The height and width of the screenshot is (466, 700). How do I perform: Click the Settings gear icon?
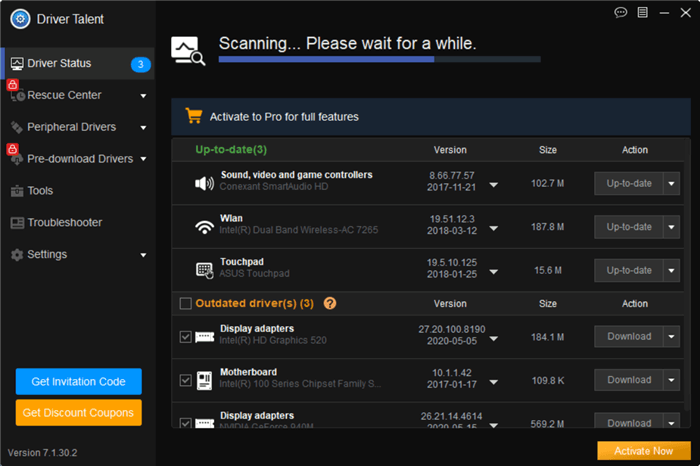tap(17, 254)
